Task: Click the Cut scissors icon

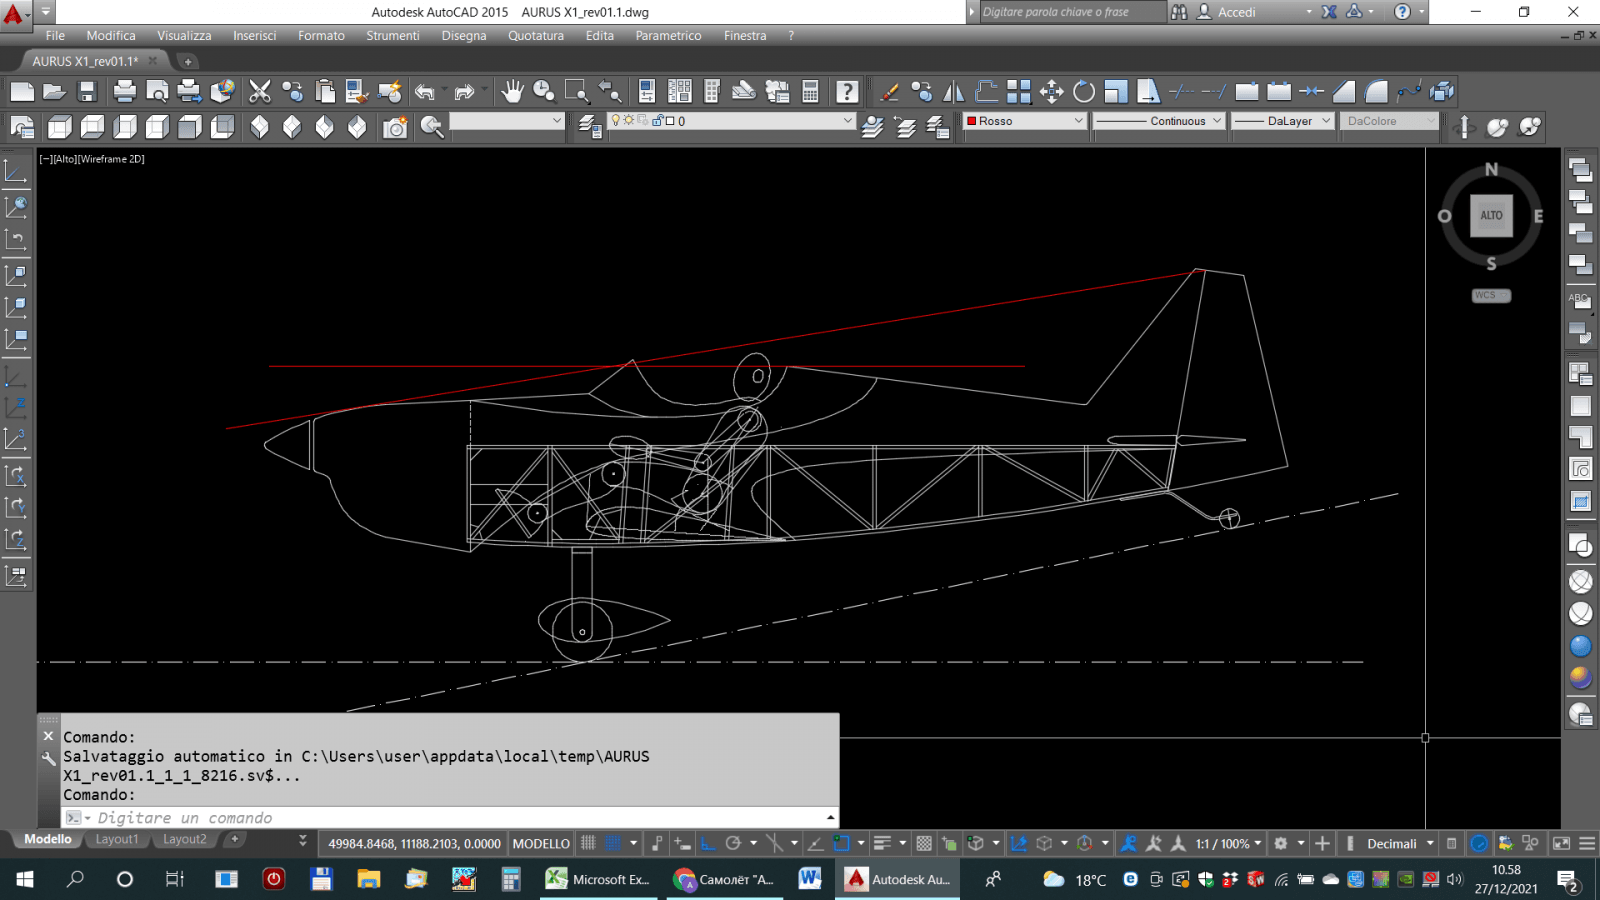Action: pos(260,92)
